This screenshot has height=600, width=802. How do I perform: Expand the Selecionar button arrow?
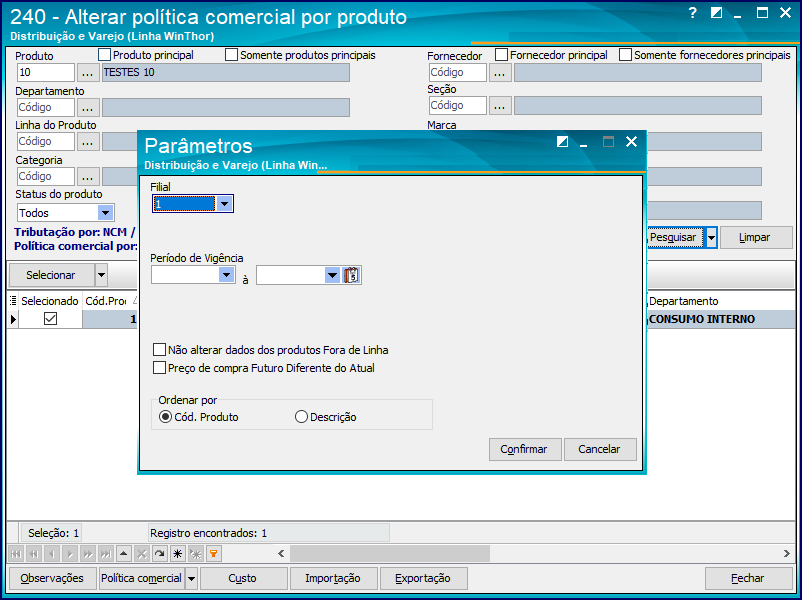click(101, 275)
